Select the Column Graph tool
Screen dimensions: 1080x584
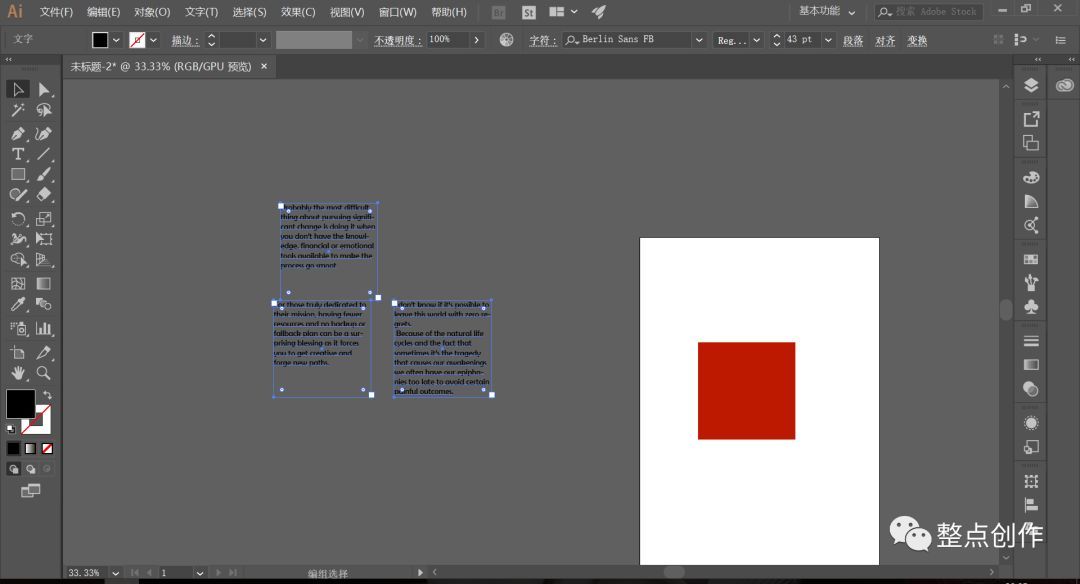click(43, 328)
